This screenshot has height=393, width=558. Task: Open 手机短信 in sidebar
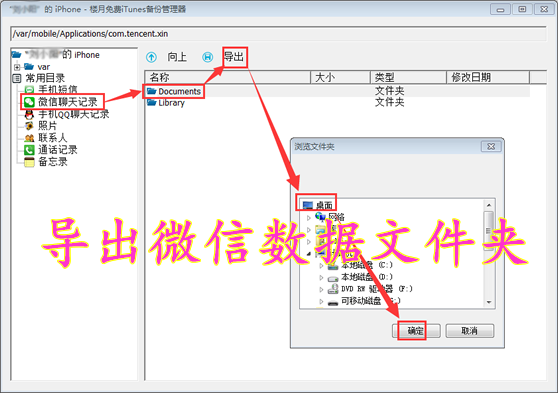point(58,89)
